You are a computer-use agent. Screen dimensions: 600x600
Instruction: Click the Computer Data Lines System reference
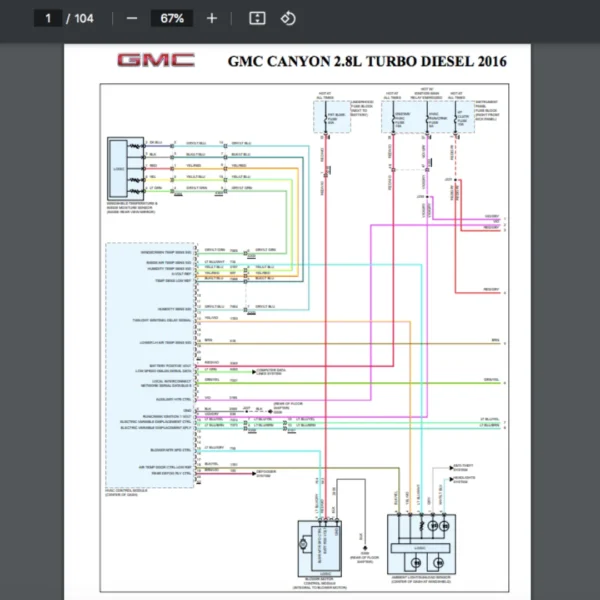(x=270, y=370)
